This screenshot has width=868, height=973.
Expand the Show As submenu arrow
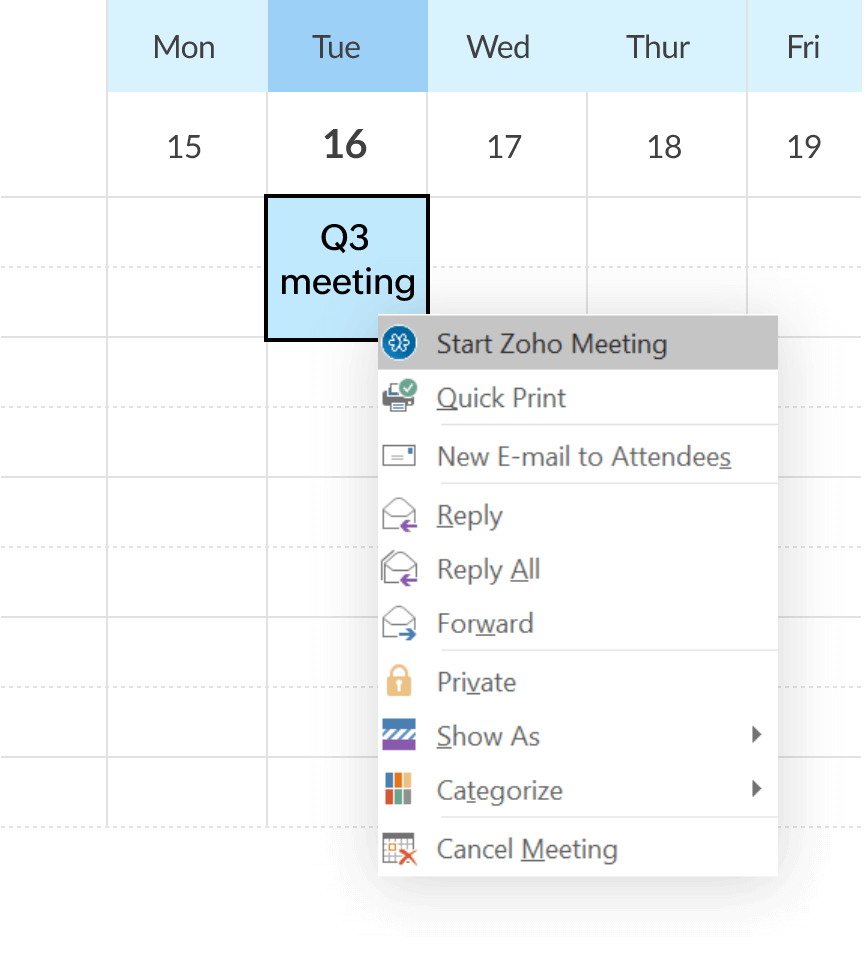757,735
